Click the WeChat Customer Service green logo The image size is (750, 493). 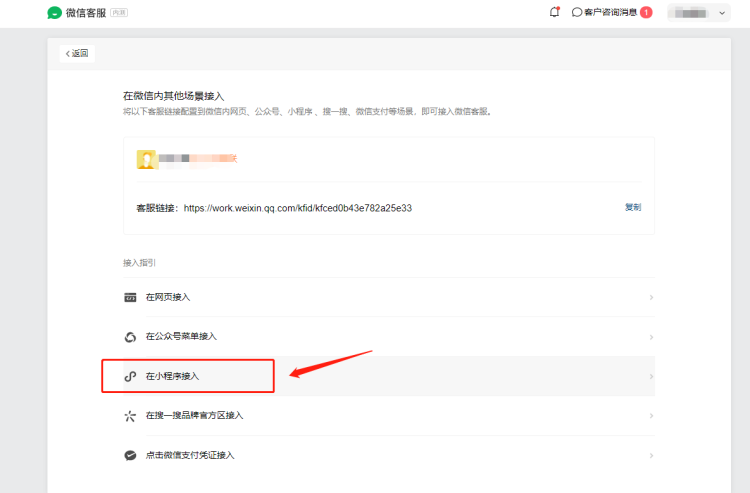click(55, 13)
